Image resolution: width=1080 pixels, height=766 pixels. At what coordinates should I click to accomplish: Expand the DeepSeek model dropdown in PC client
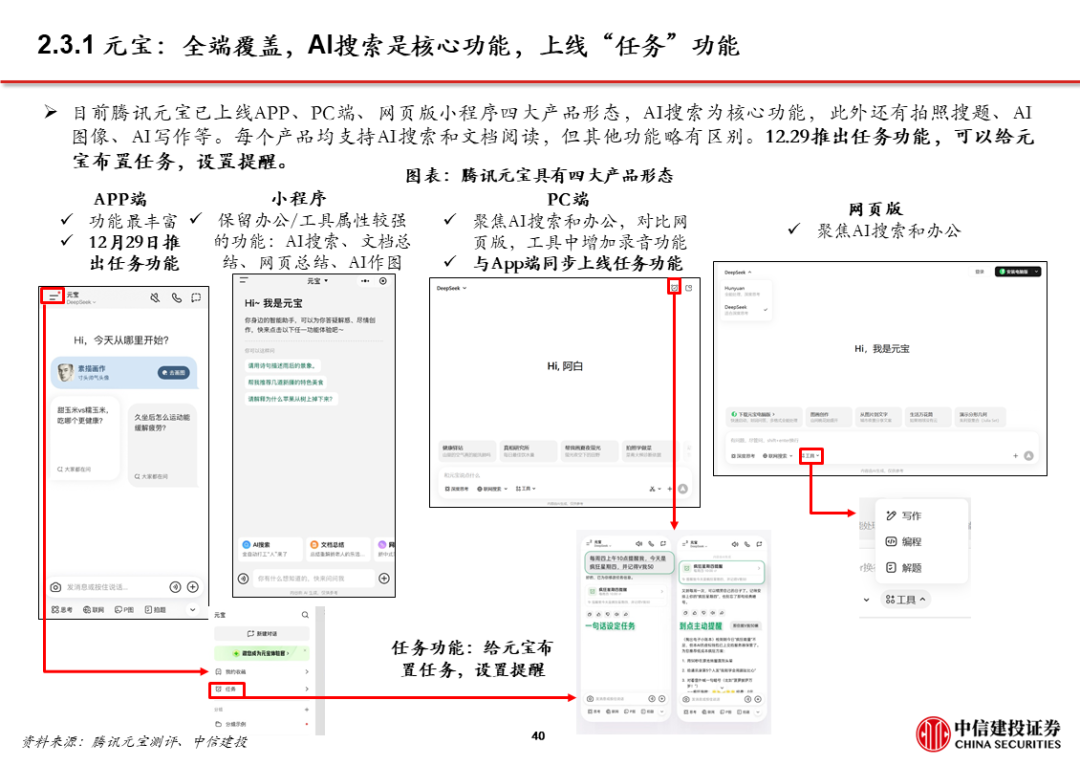pos(452,288)
